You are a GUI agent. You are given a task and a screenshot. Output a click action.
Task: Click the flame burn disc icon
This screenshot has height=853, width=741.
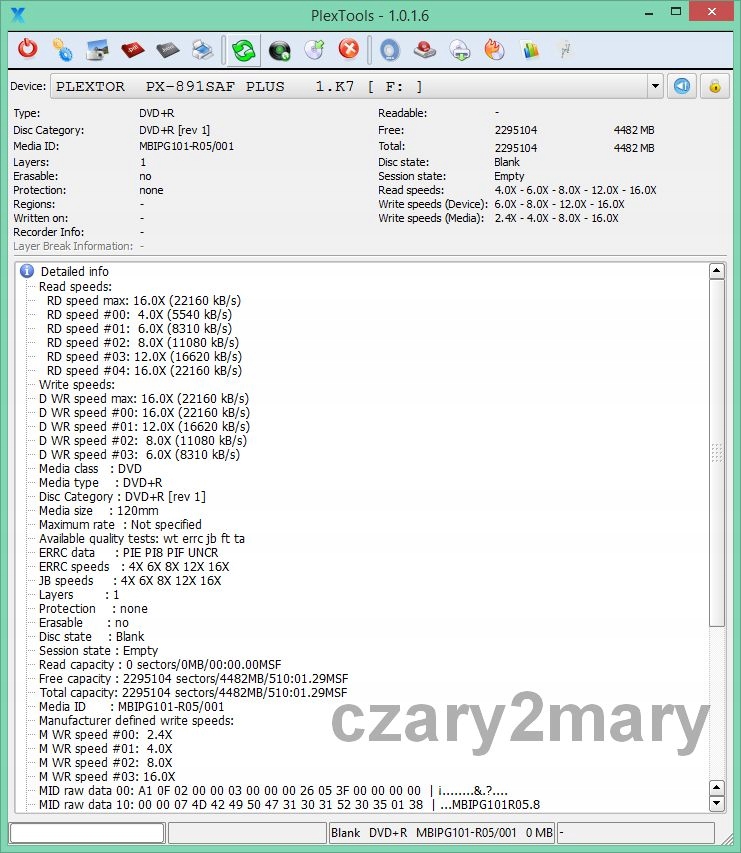pos(494,49)
